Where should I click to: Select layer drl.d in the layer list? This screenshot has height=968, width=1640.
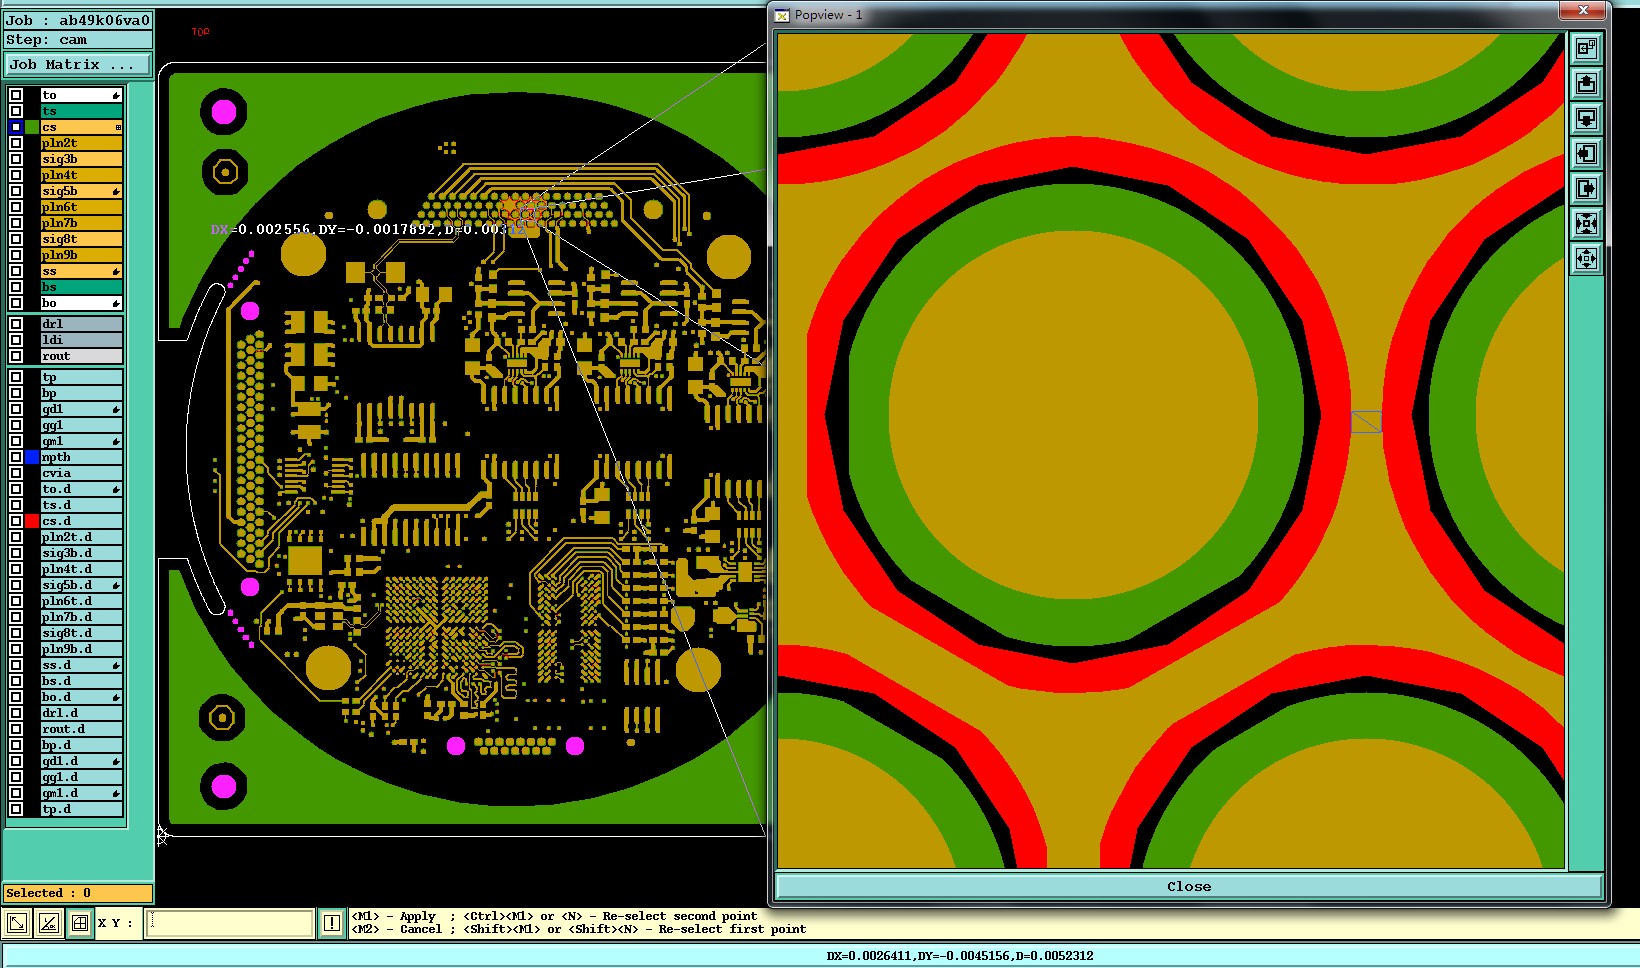[x=81, y=713]
